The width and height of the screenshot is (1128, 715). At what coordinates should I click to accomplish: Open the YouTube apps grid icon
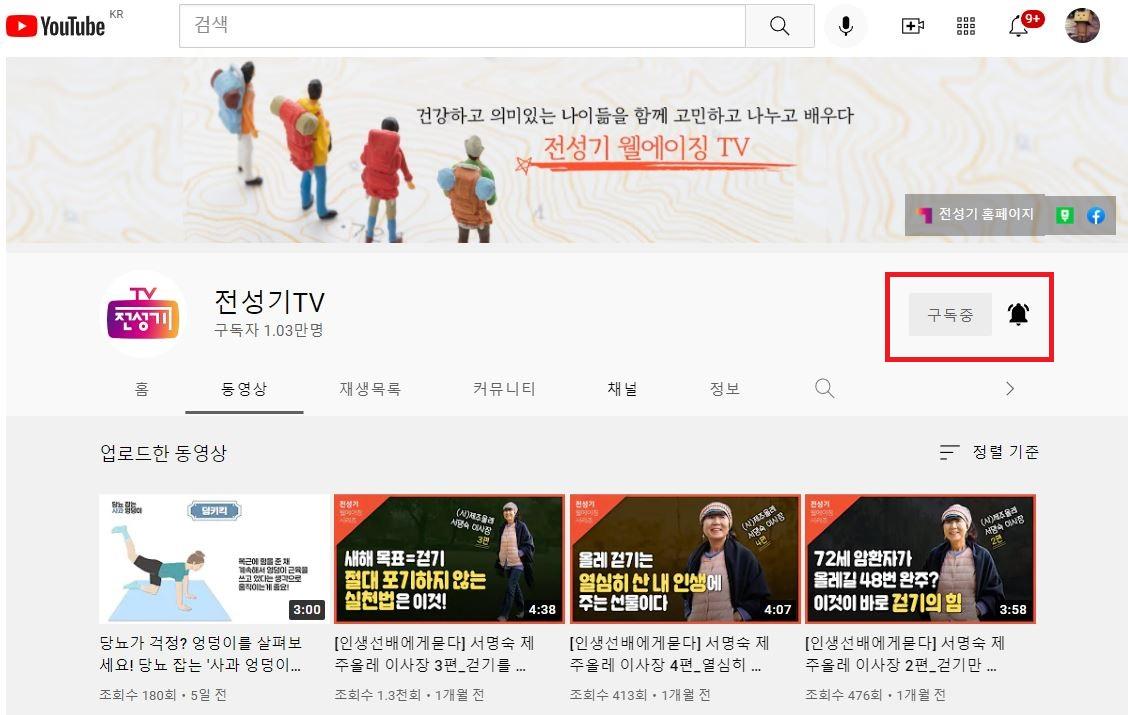(965, 27)
